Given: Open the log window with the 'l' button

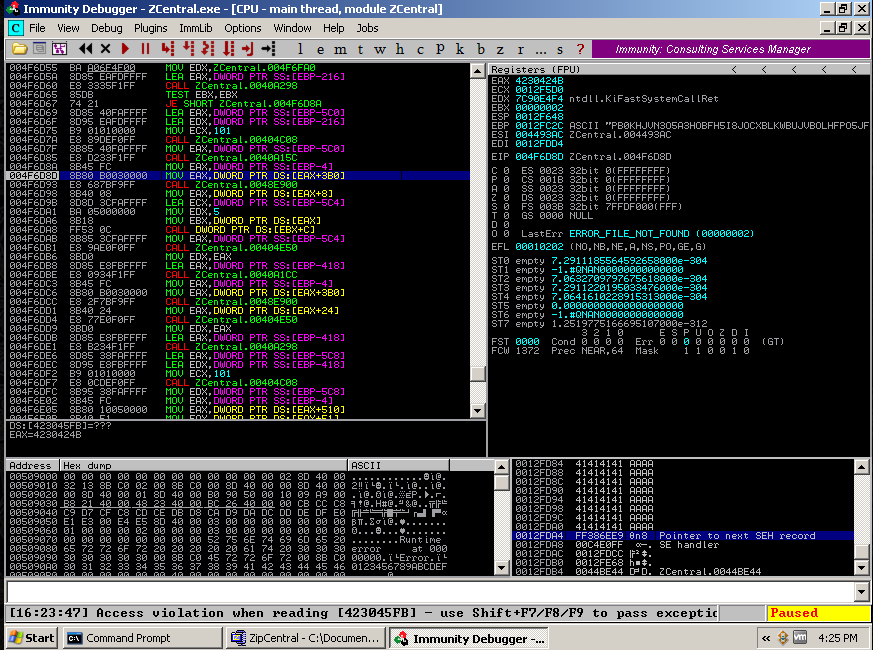Looking at the screenshot, I should pos(301,48).
